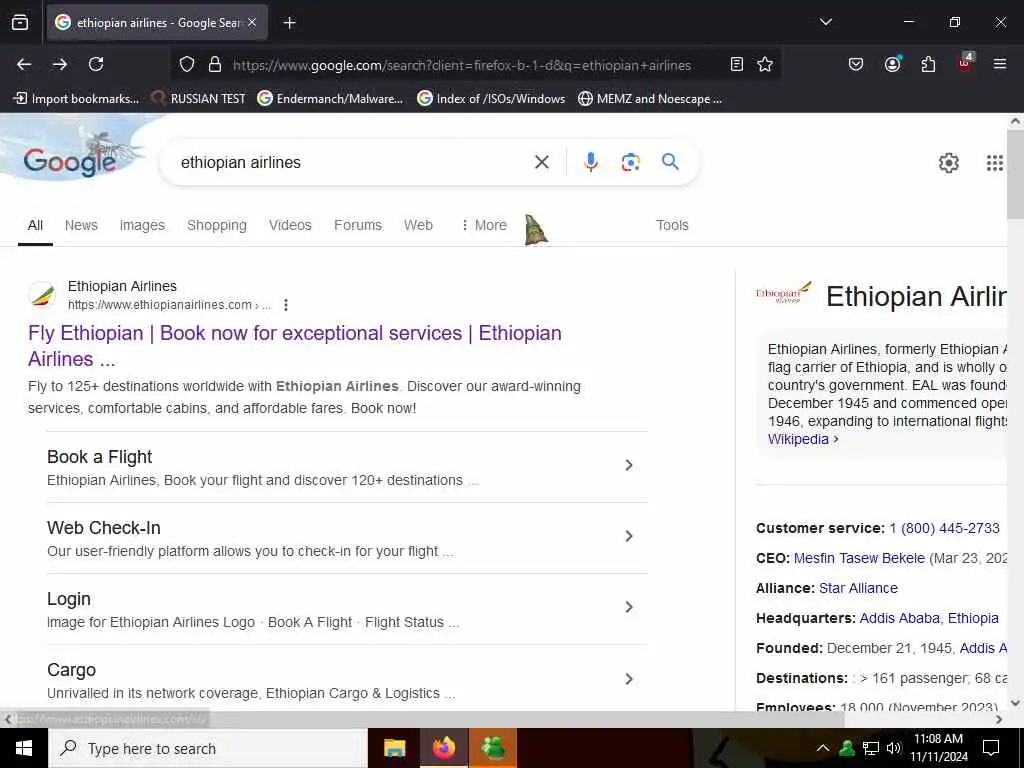Click horizontal scrollbar at page bottom
The width and height of the screenshot is (1024, 768).
pyautogui.click(x=429, y=719)
